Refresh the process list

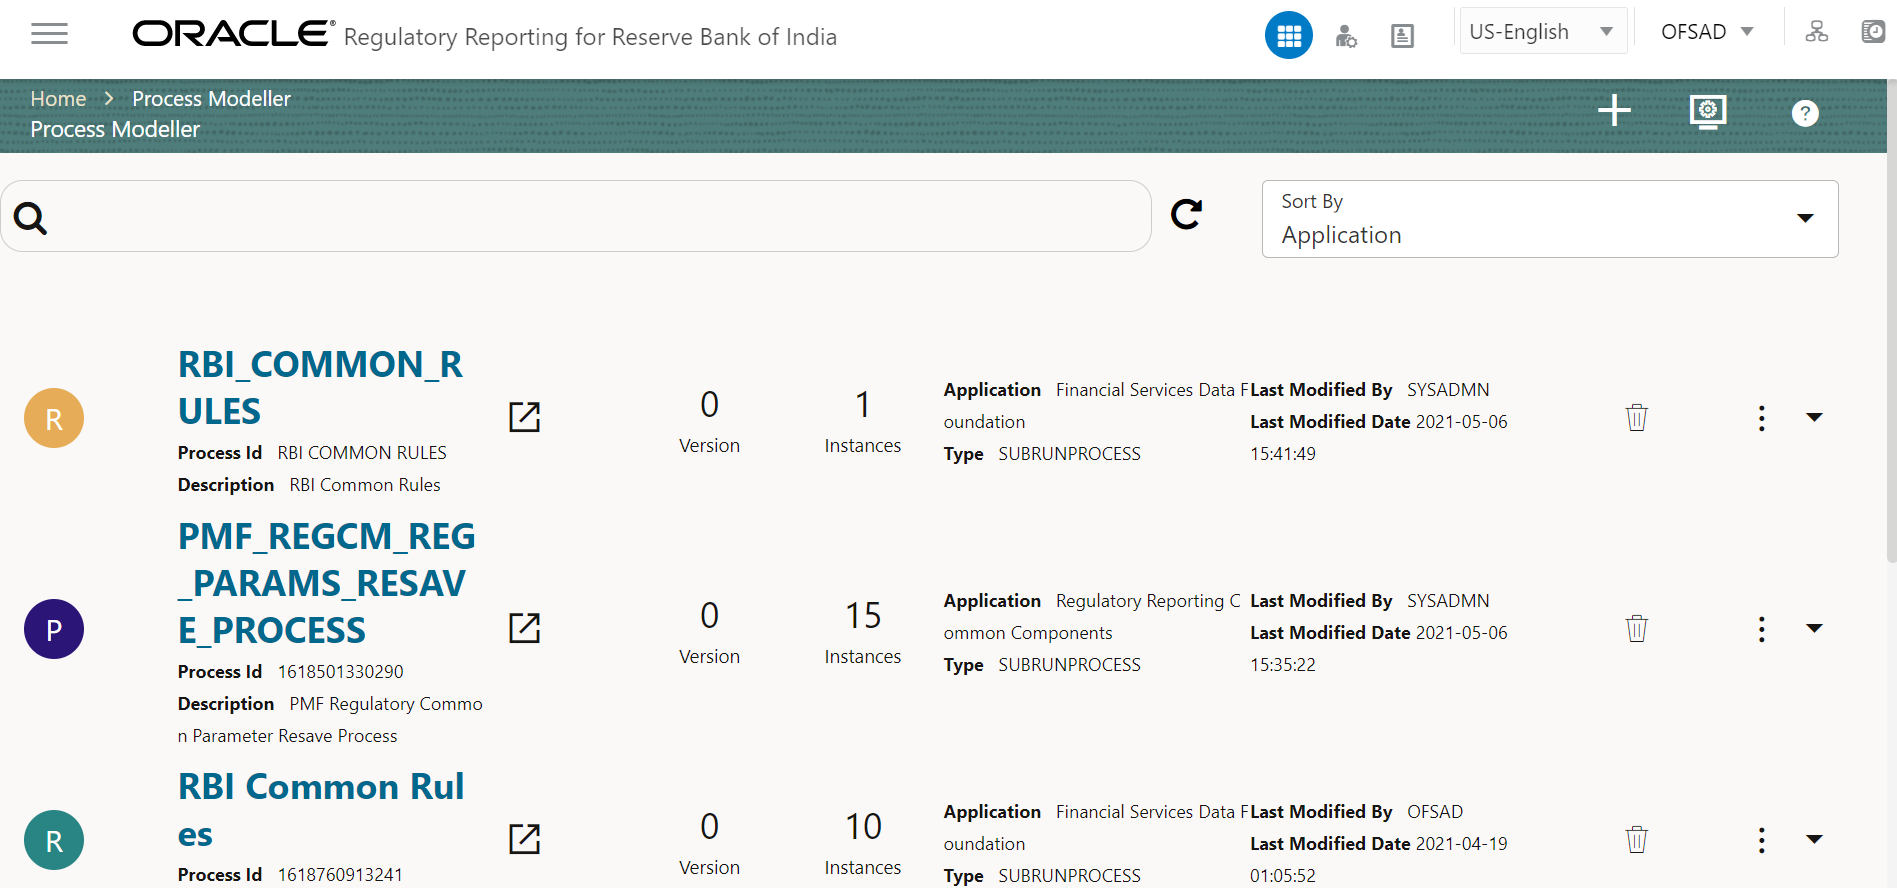coord(1186,214)
